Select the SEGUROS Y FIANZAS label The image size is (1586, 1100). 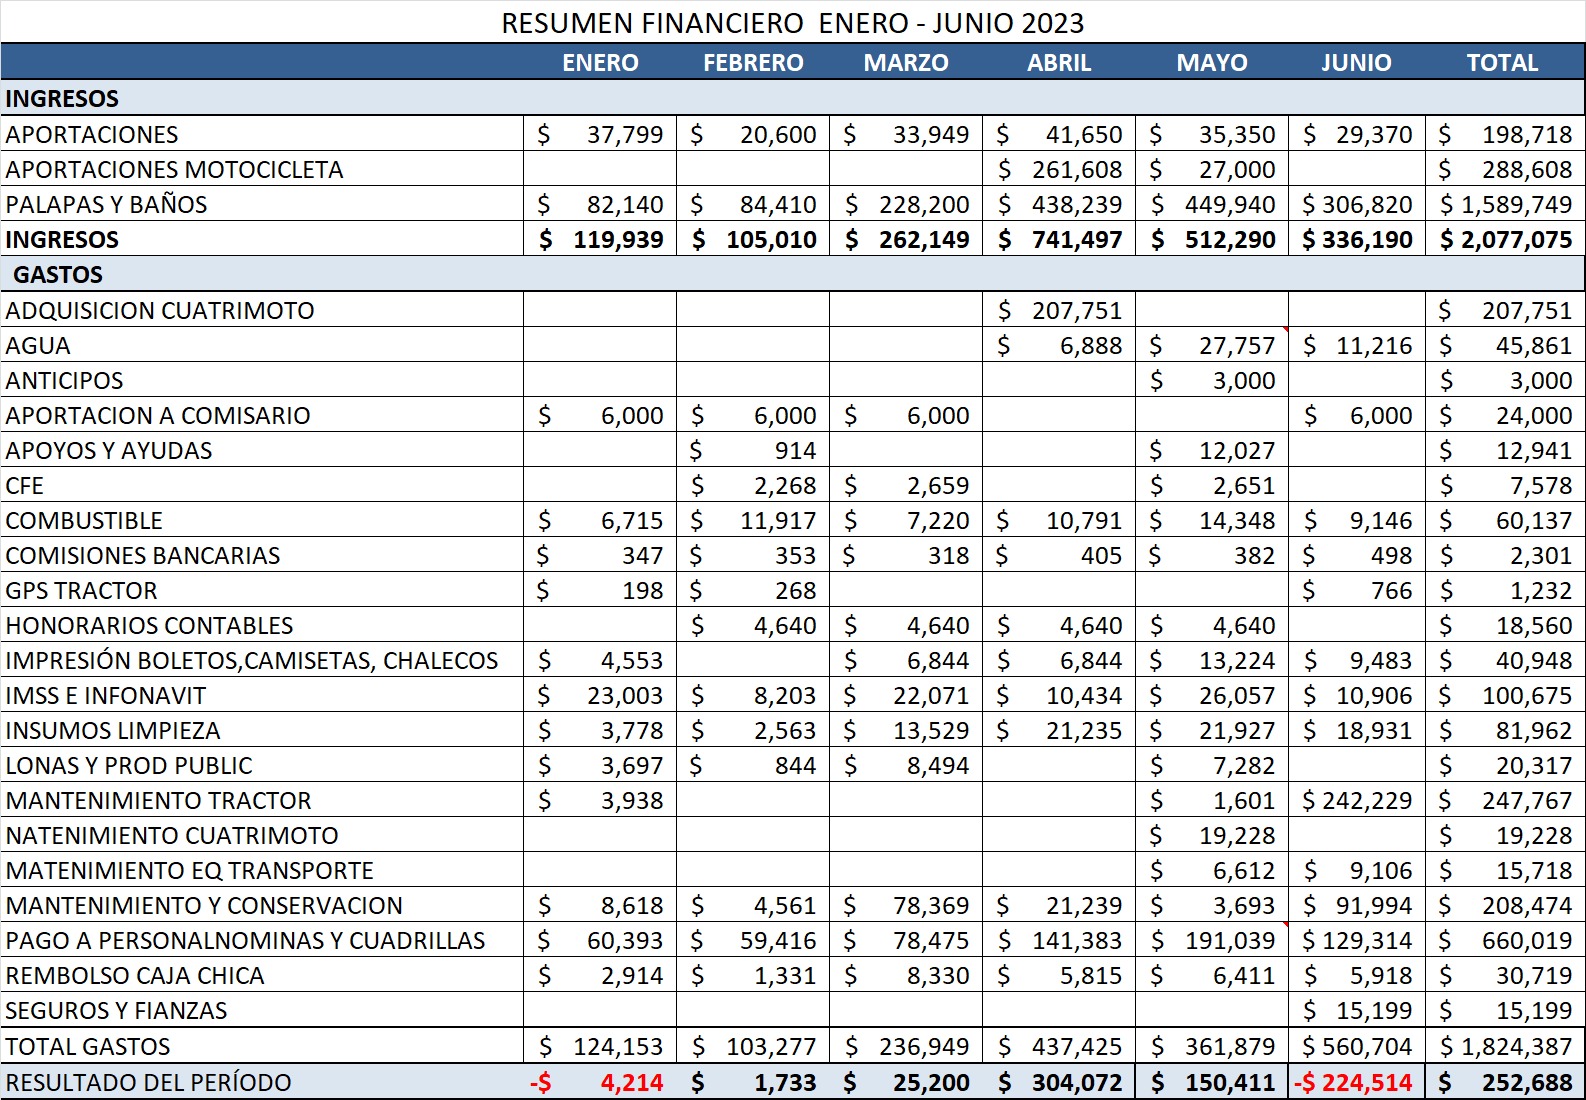coord(116,1010)
